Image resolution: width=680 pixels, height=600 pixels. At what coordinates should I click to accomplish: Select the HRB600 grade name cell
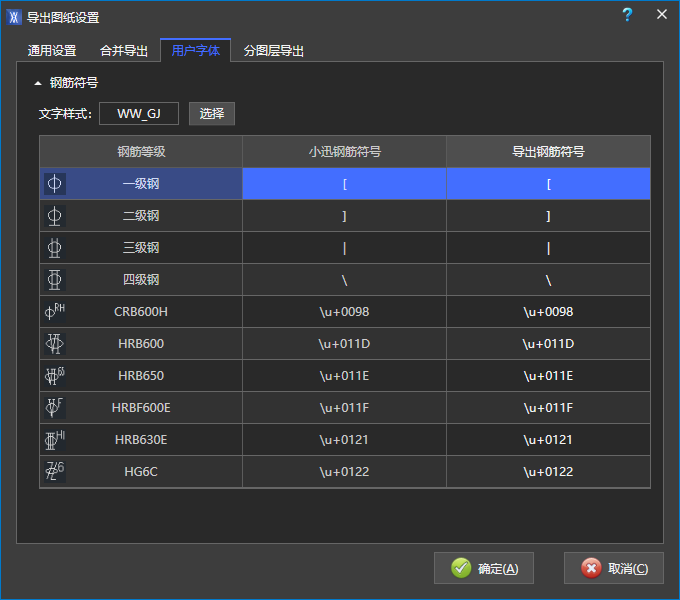pyautogui.click(x=141, y=344)
